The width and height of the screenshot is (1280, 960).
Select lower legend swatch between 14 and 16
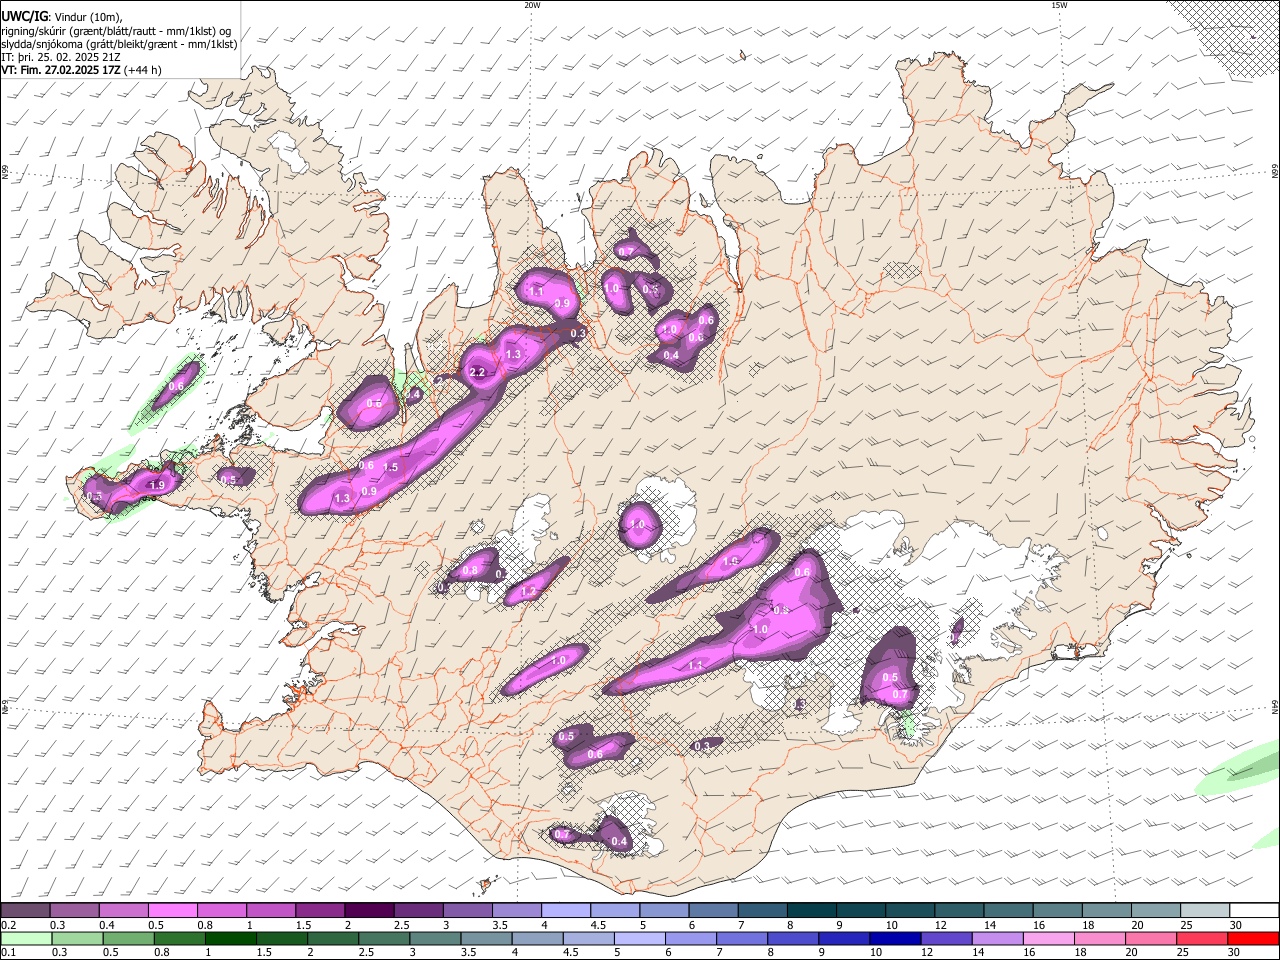[998, 938]
